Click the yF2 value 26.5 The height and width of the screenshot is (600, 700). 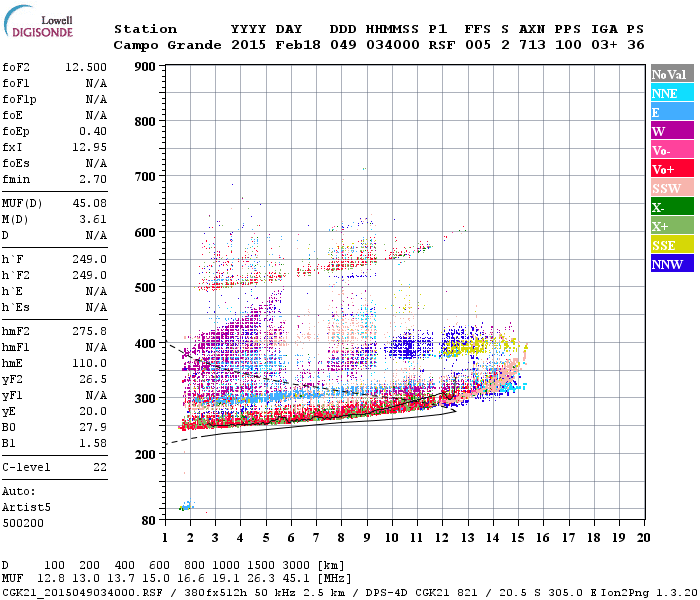[x=93, y=379]
